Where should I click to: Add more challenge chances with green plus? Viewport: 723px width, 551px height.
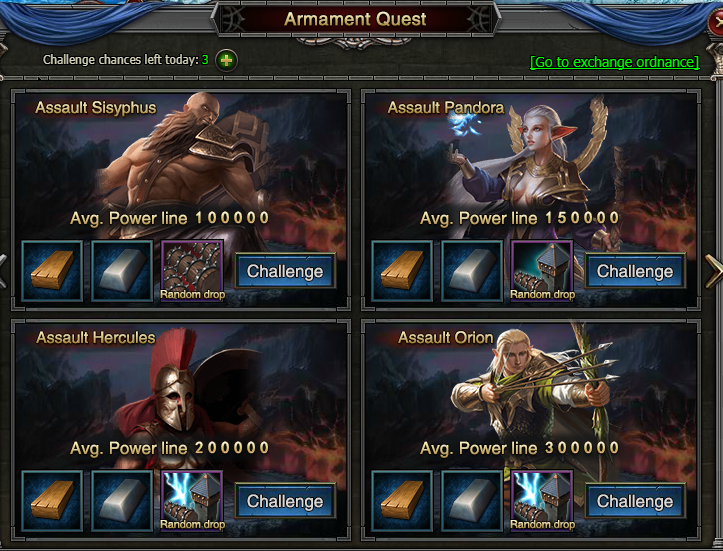(226, 60)
